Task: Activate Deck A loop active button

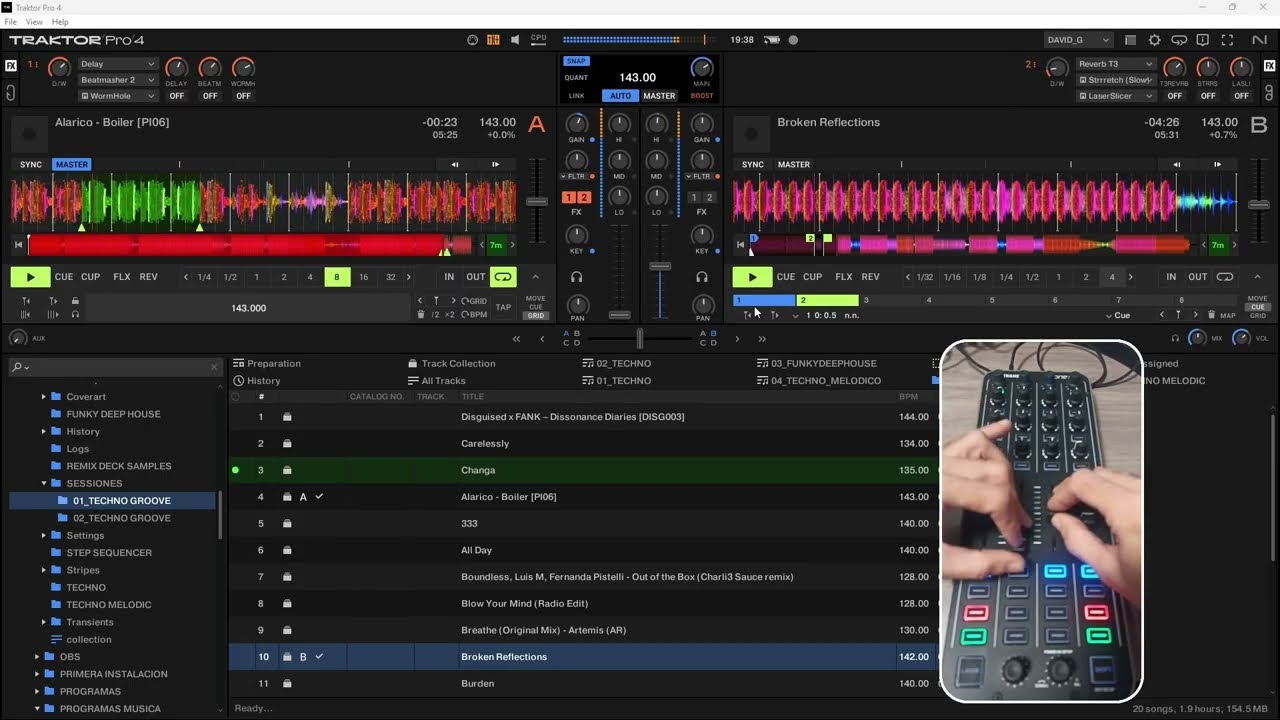Action: tap(503, 277)
